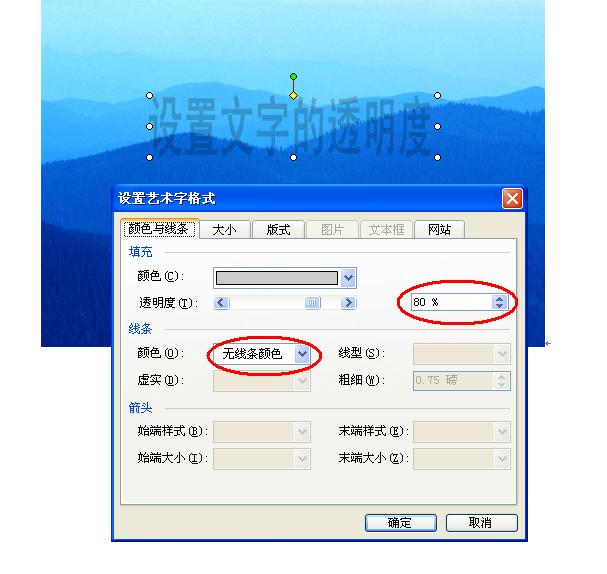
Task: Select the bottom-right resize handle of WordArt
Action: coord(437,158)
